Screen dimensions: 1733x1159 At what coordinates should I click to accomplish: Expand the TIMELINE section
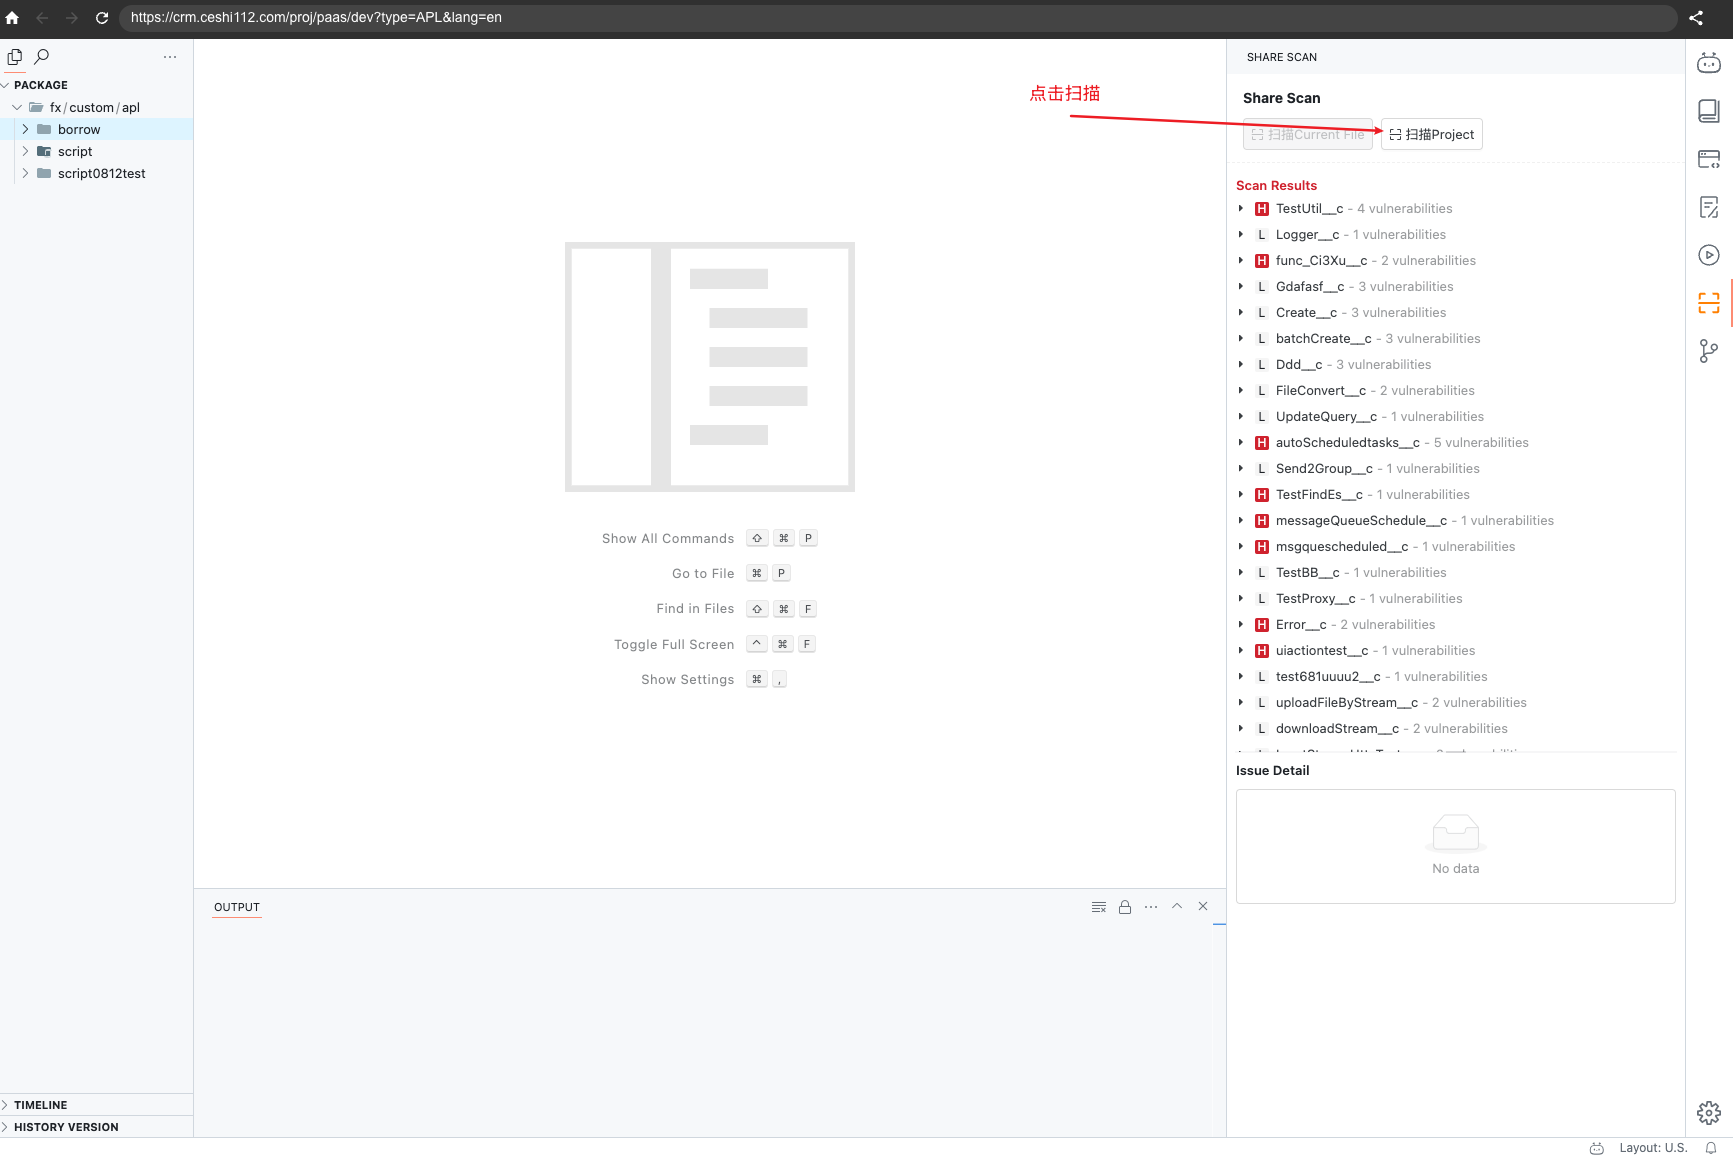(x=40, y=1105)
